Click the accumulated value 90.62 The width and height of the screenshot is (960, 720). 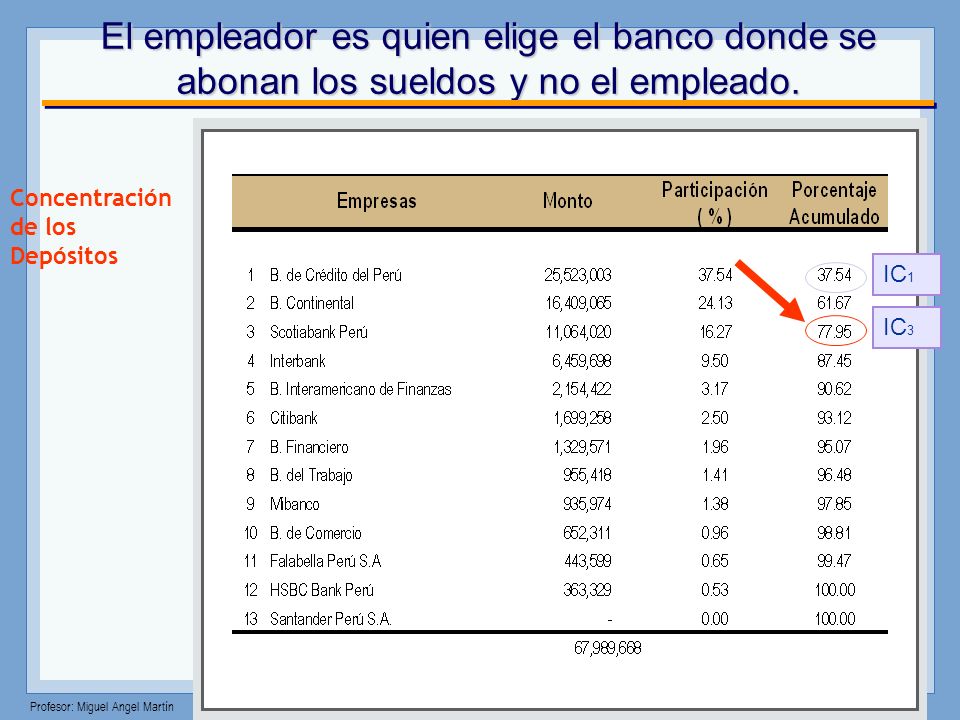834,389
